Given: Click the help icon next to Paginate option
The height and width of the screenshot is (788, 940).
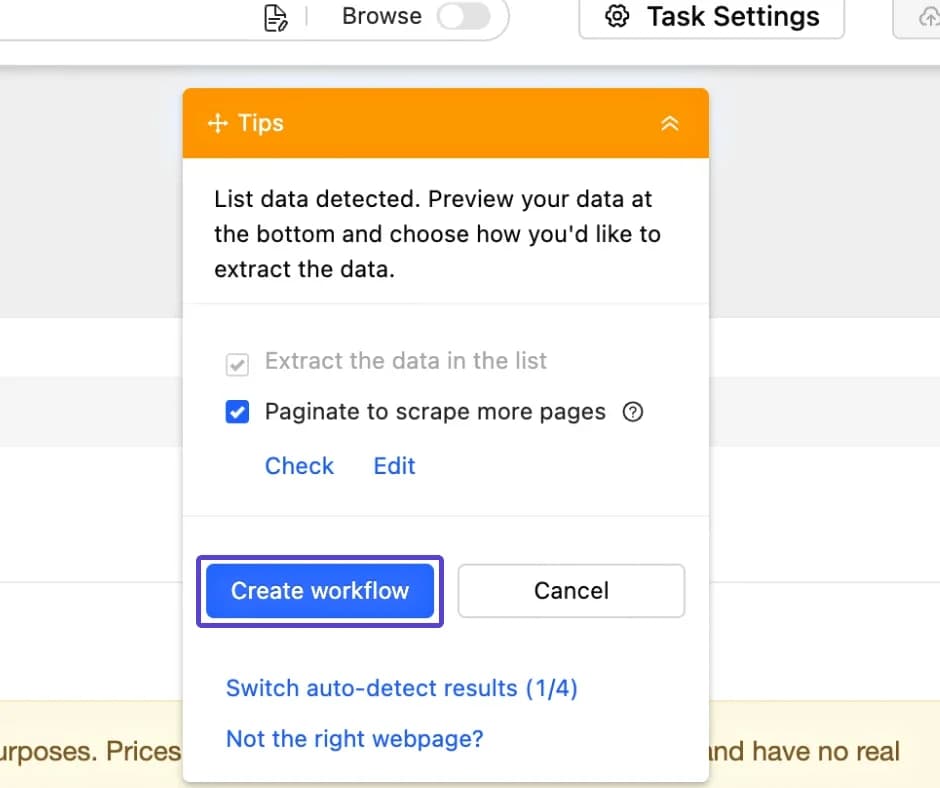Looking at the screenshot, I should tap(632, 412).
